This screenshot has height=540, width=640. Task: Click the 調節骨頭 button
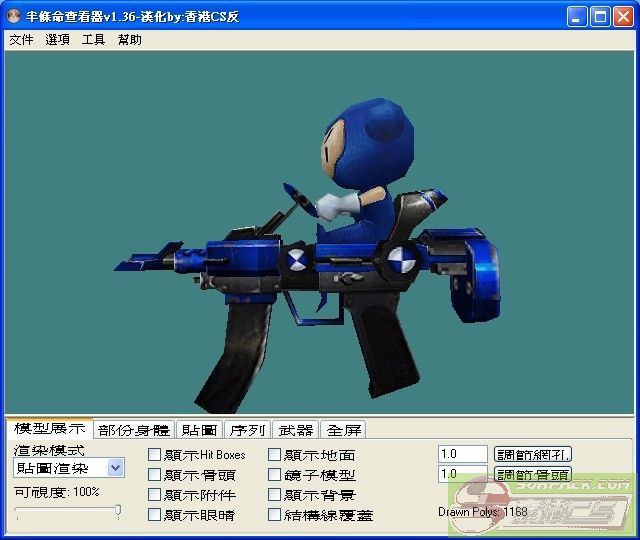(x=533, y=475)
